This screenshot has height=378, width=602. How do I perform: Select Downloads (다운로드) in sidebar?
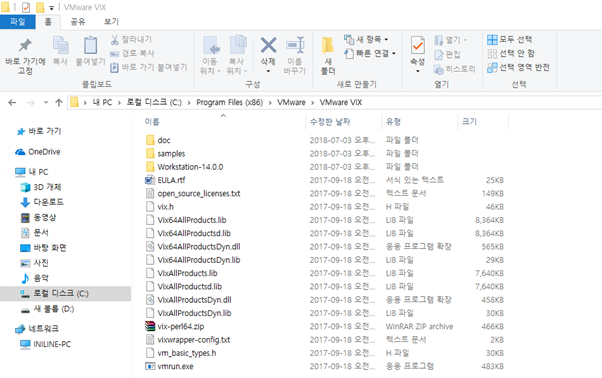click(x=42, y=202)
